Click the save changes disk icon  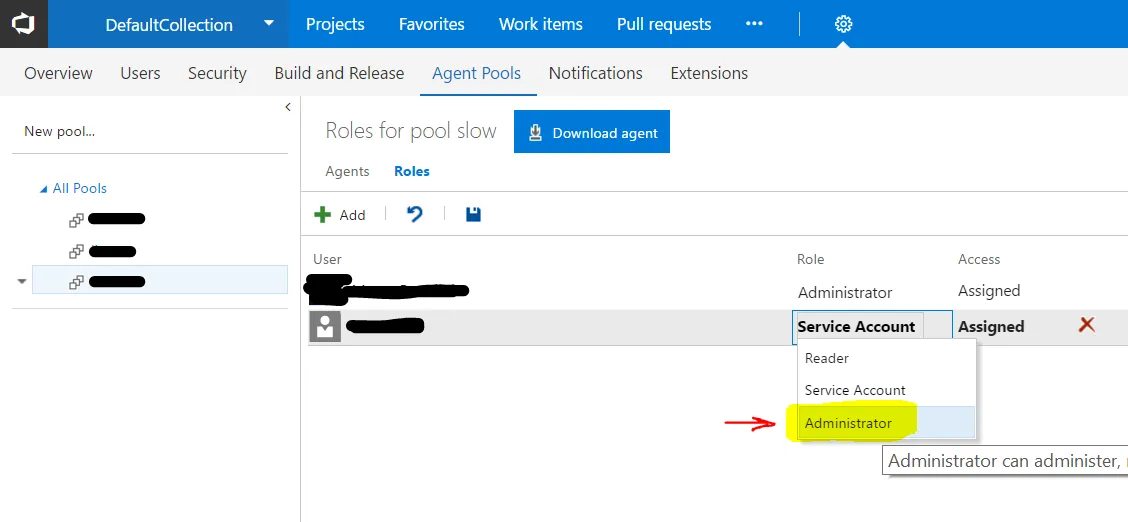pos(474,214)
